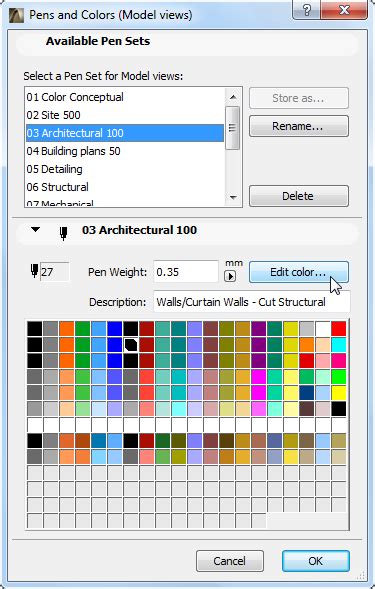Pick the dark green swatch in eighth row
This screenshot has width=375, height=589.
163,441
